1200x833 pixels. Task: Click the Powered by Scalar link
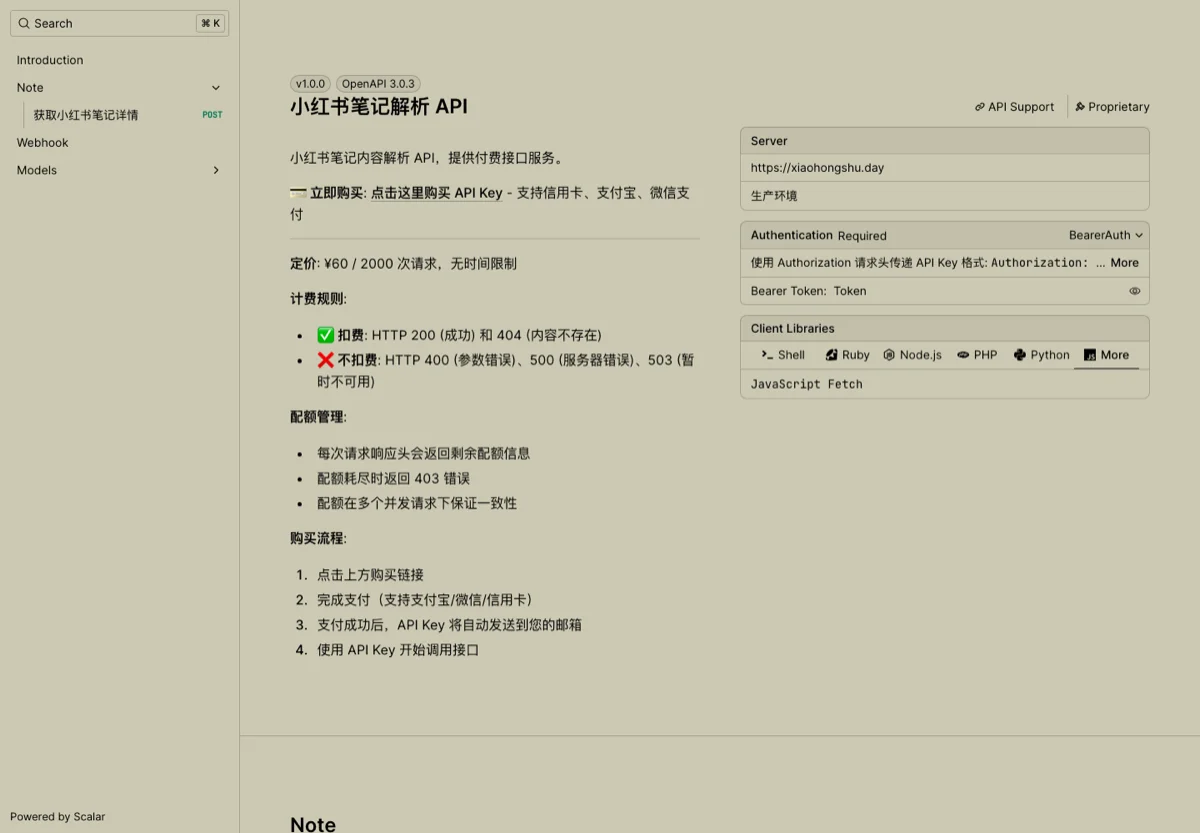click(x=57, y=816)
